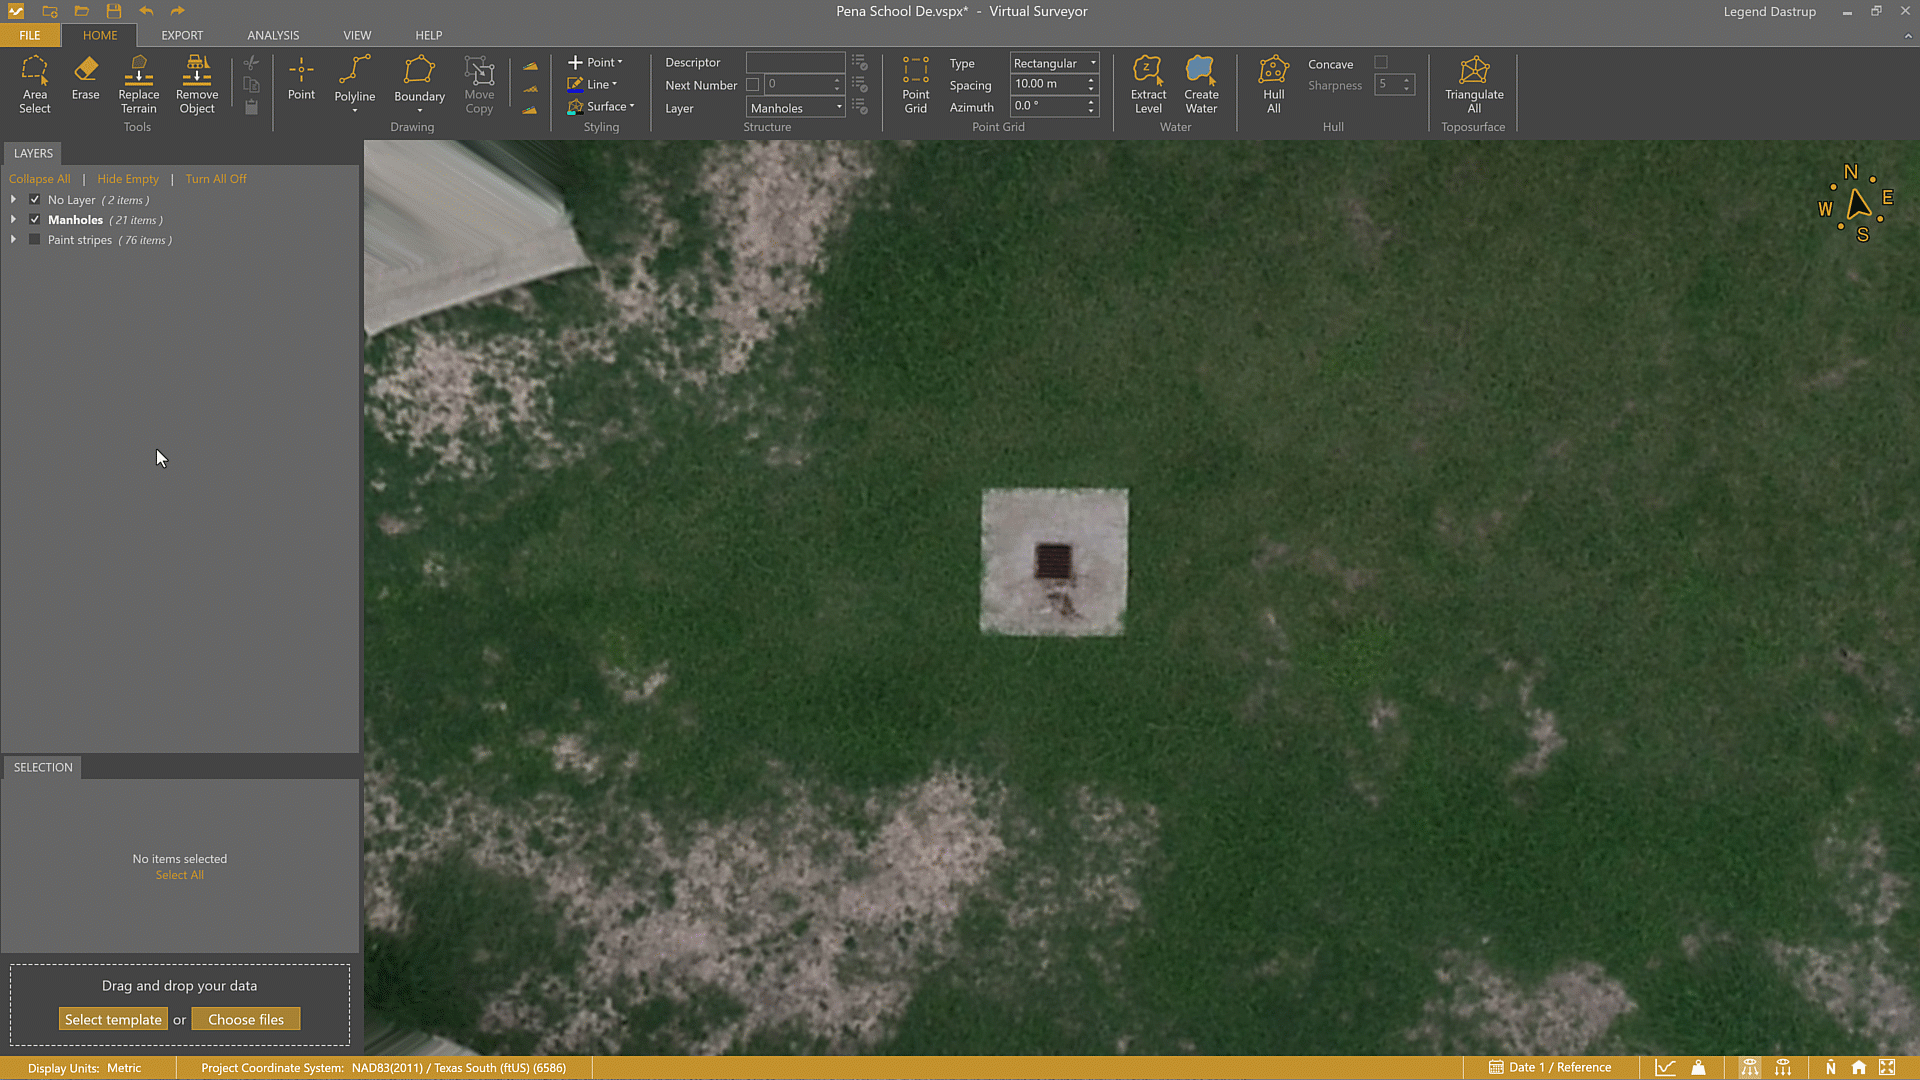
Task: Click the fullscreen extents status icon
Action: [x=1887, y=1067]
